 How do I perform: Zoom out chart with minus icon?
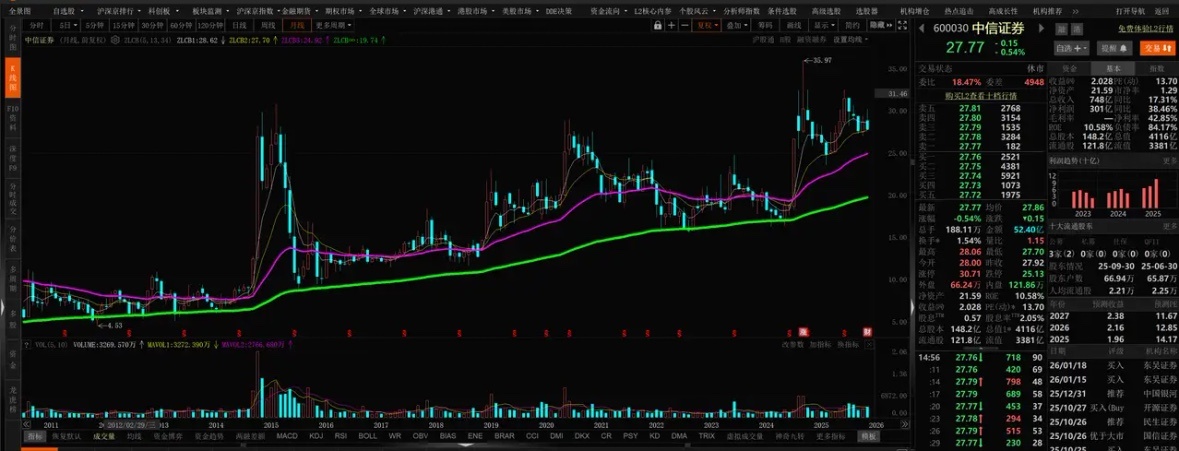(685, 25)
